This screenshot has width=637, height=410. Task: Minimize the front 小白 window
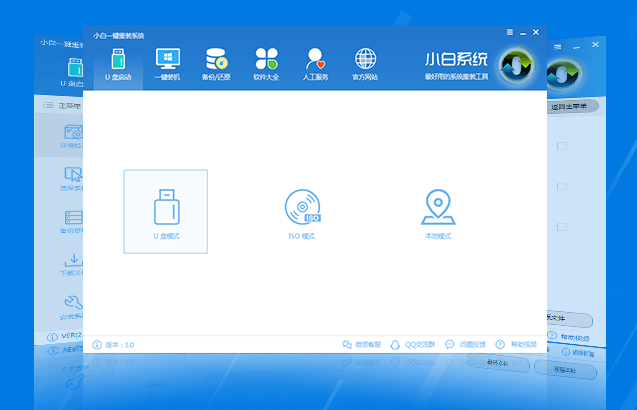523,33
